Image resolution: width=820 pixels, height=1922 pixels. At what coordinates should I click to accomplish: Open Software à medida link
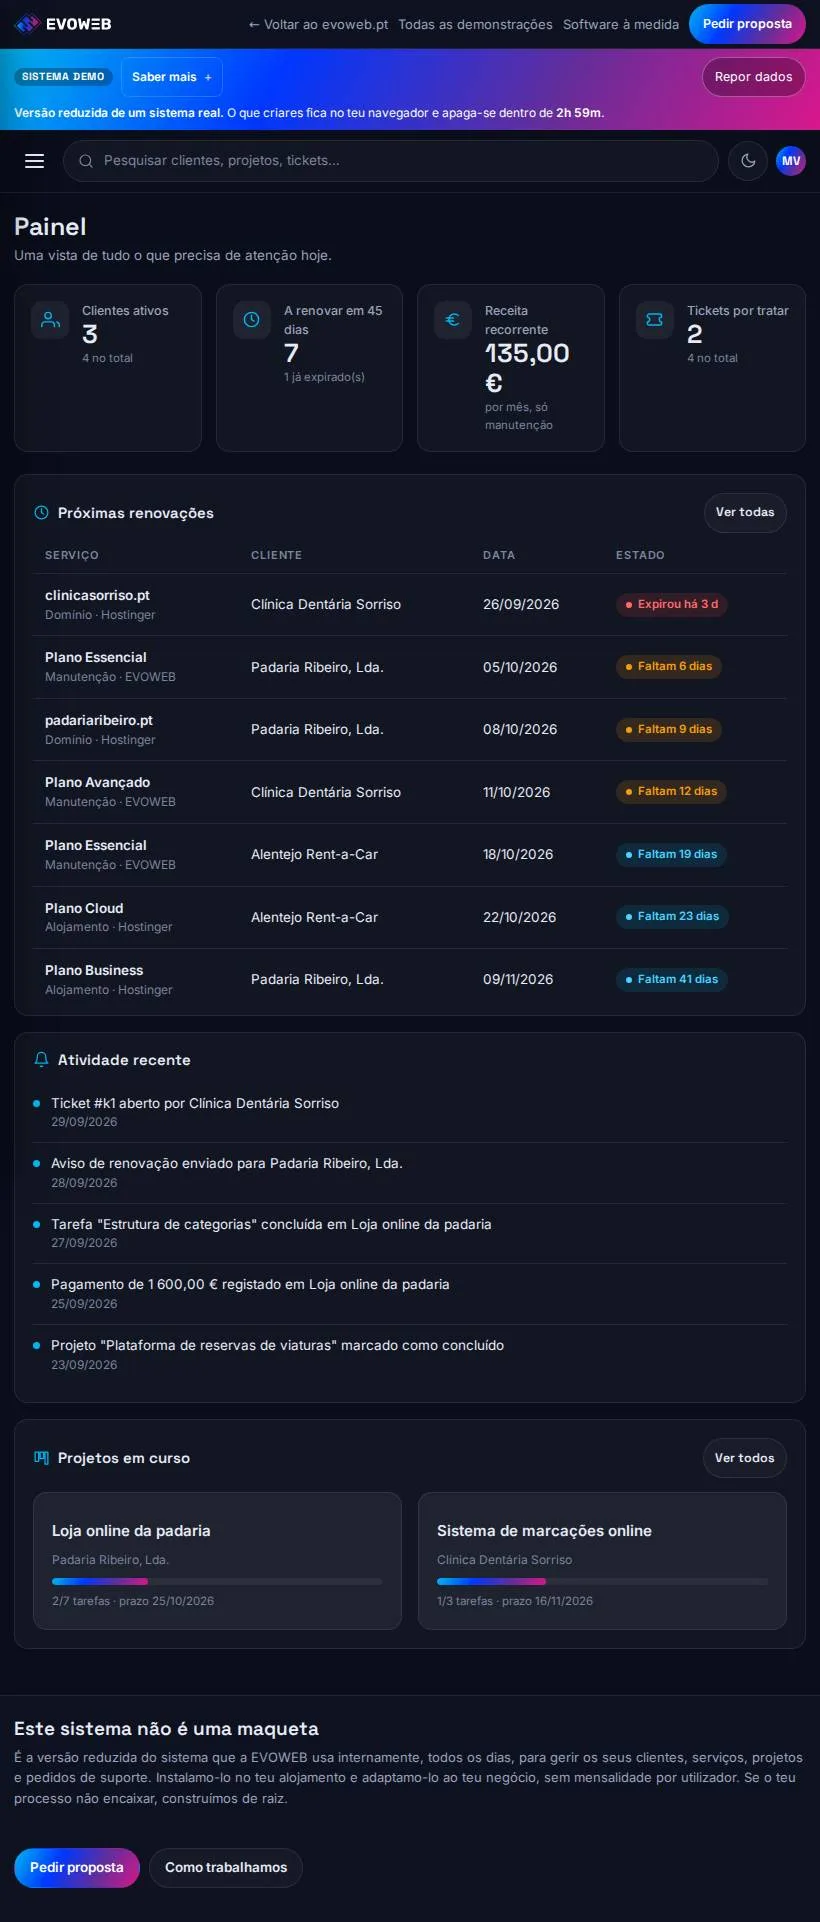[621, 24]
